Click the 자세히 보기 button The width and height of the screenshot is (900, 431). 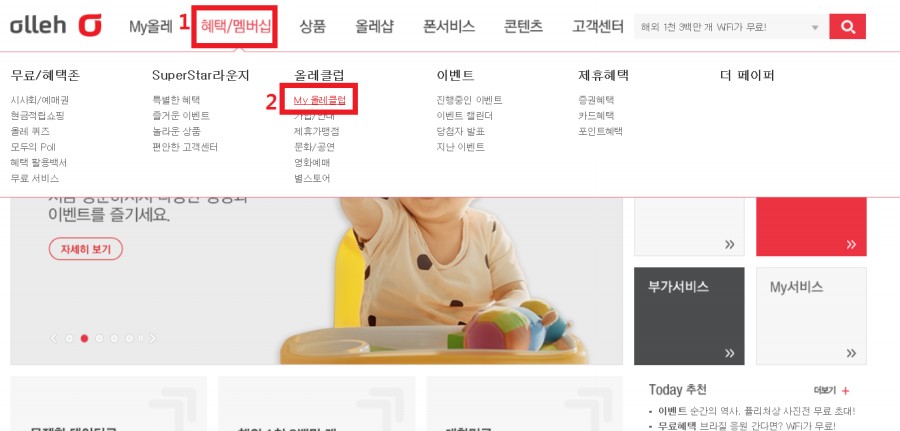click(x=86, y=249)
